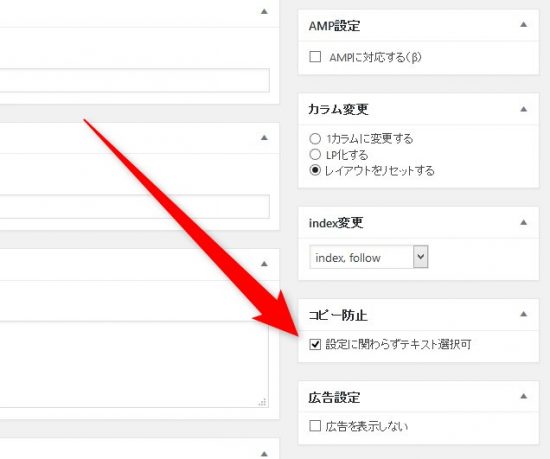Select the 1カラムに変更する radio button
The image size is (550, 459).
[315, 139]
